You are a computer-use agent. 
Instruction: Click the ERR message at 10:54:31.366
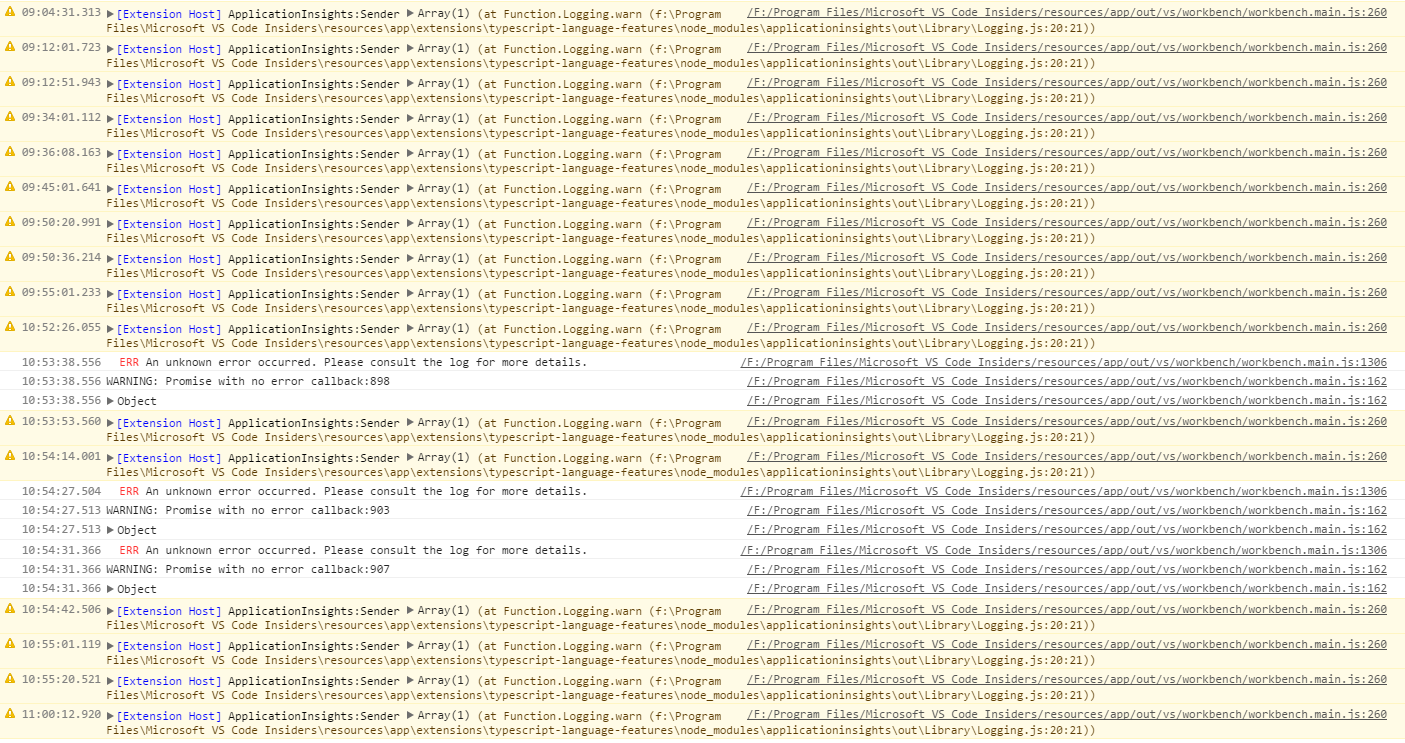(x=353, y=550)
